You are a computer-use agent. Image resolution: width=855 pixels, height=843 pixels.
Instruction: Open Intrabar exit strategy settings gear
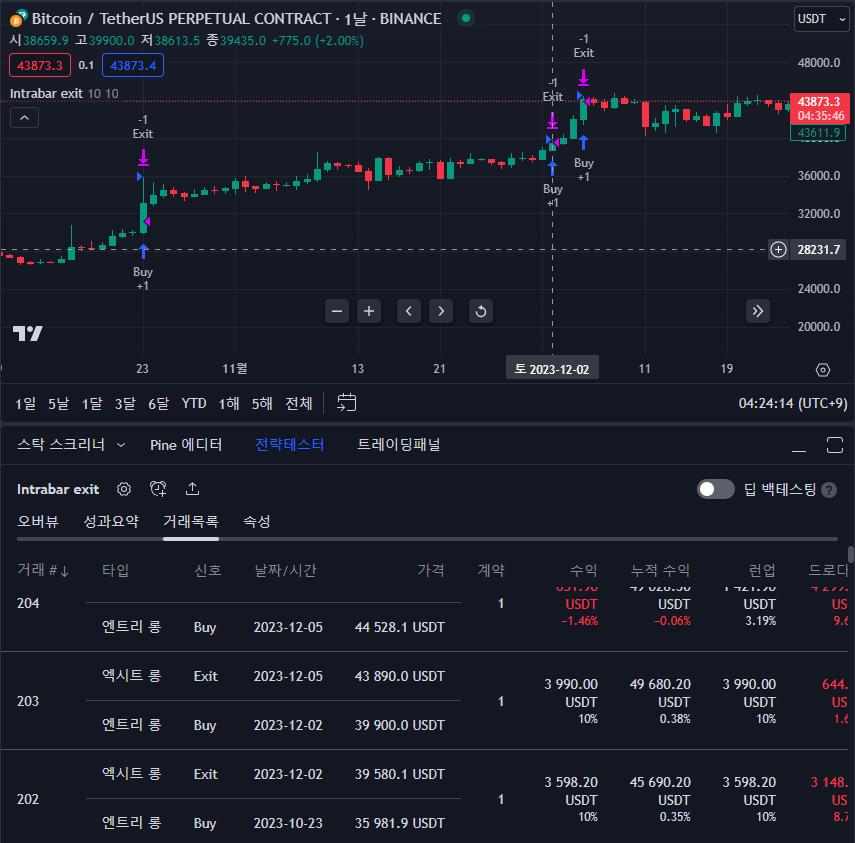click(124, 489)
